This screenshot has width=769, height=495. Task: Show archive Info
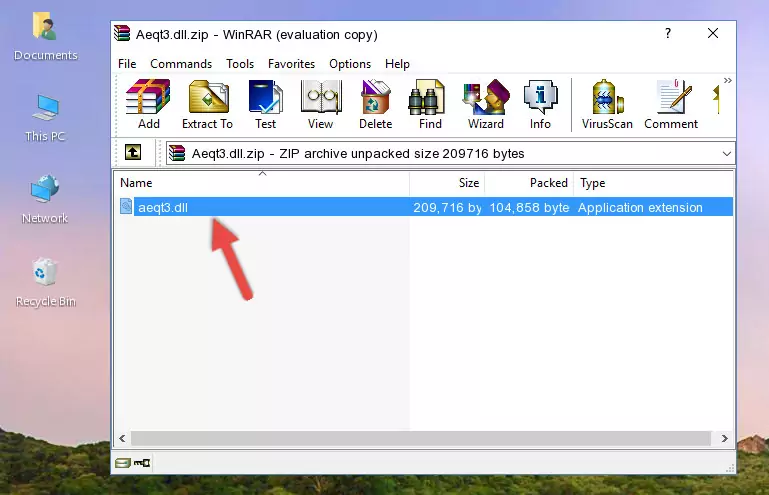coord(540,104)
